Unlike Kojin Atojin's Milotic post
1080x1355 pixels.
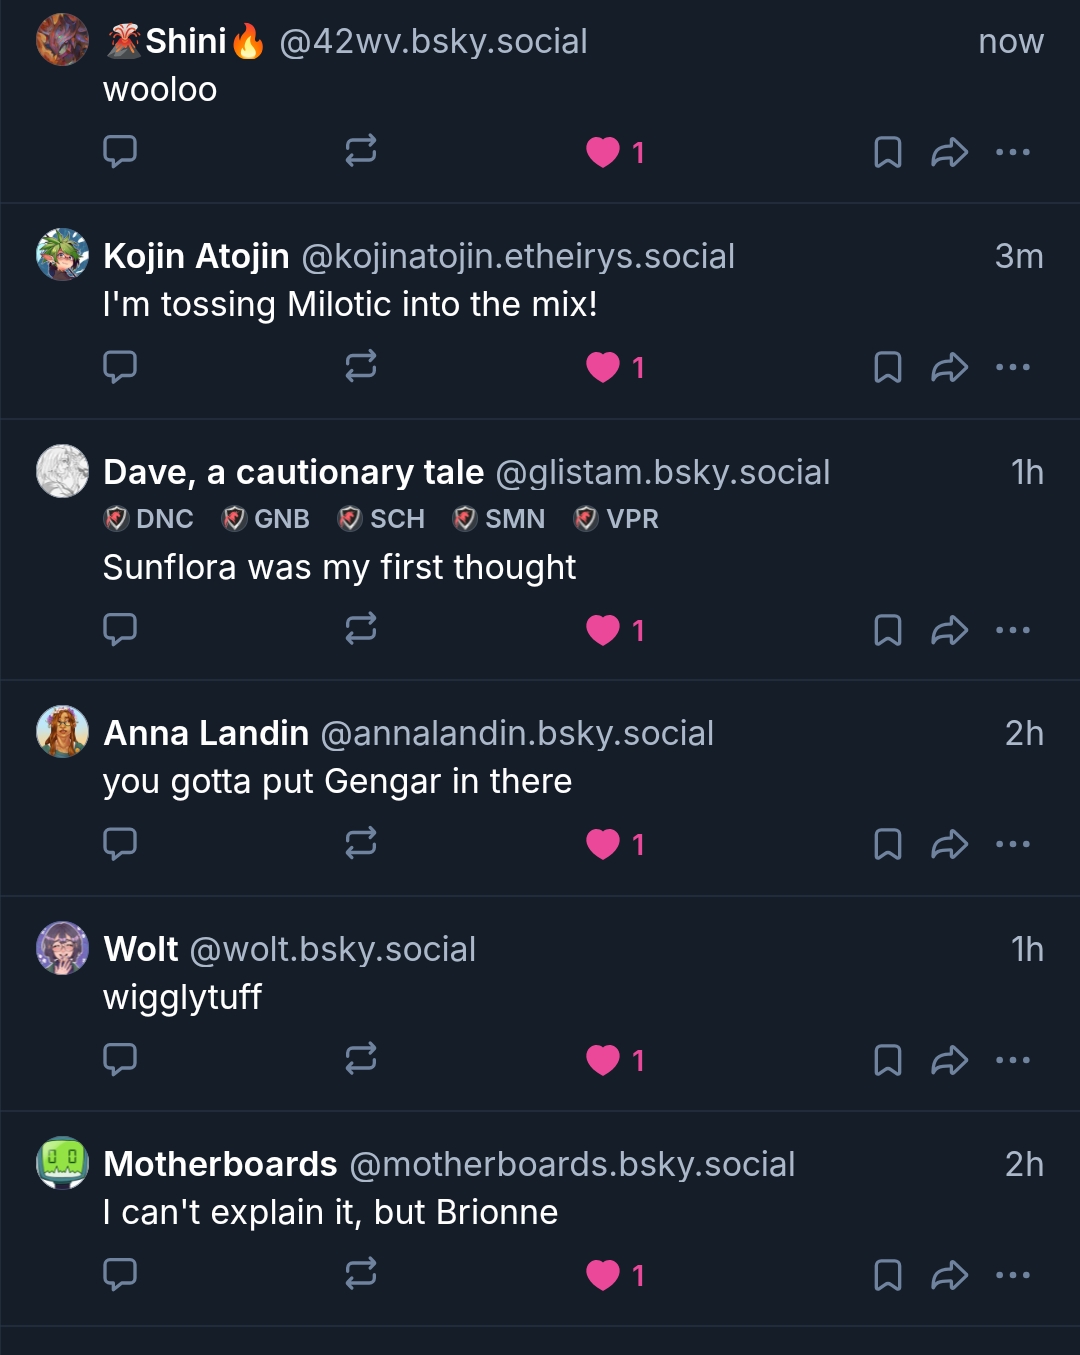603,367
